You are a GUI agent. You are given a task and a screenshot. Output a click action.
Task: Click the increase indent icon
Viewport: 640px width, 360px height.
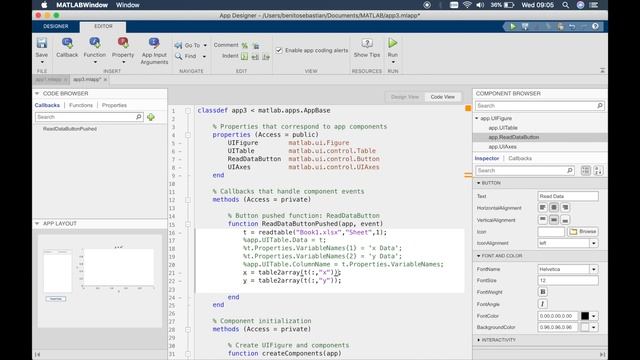tap(255, 57)
